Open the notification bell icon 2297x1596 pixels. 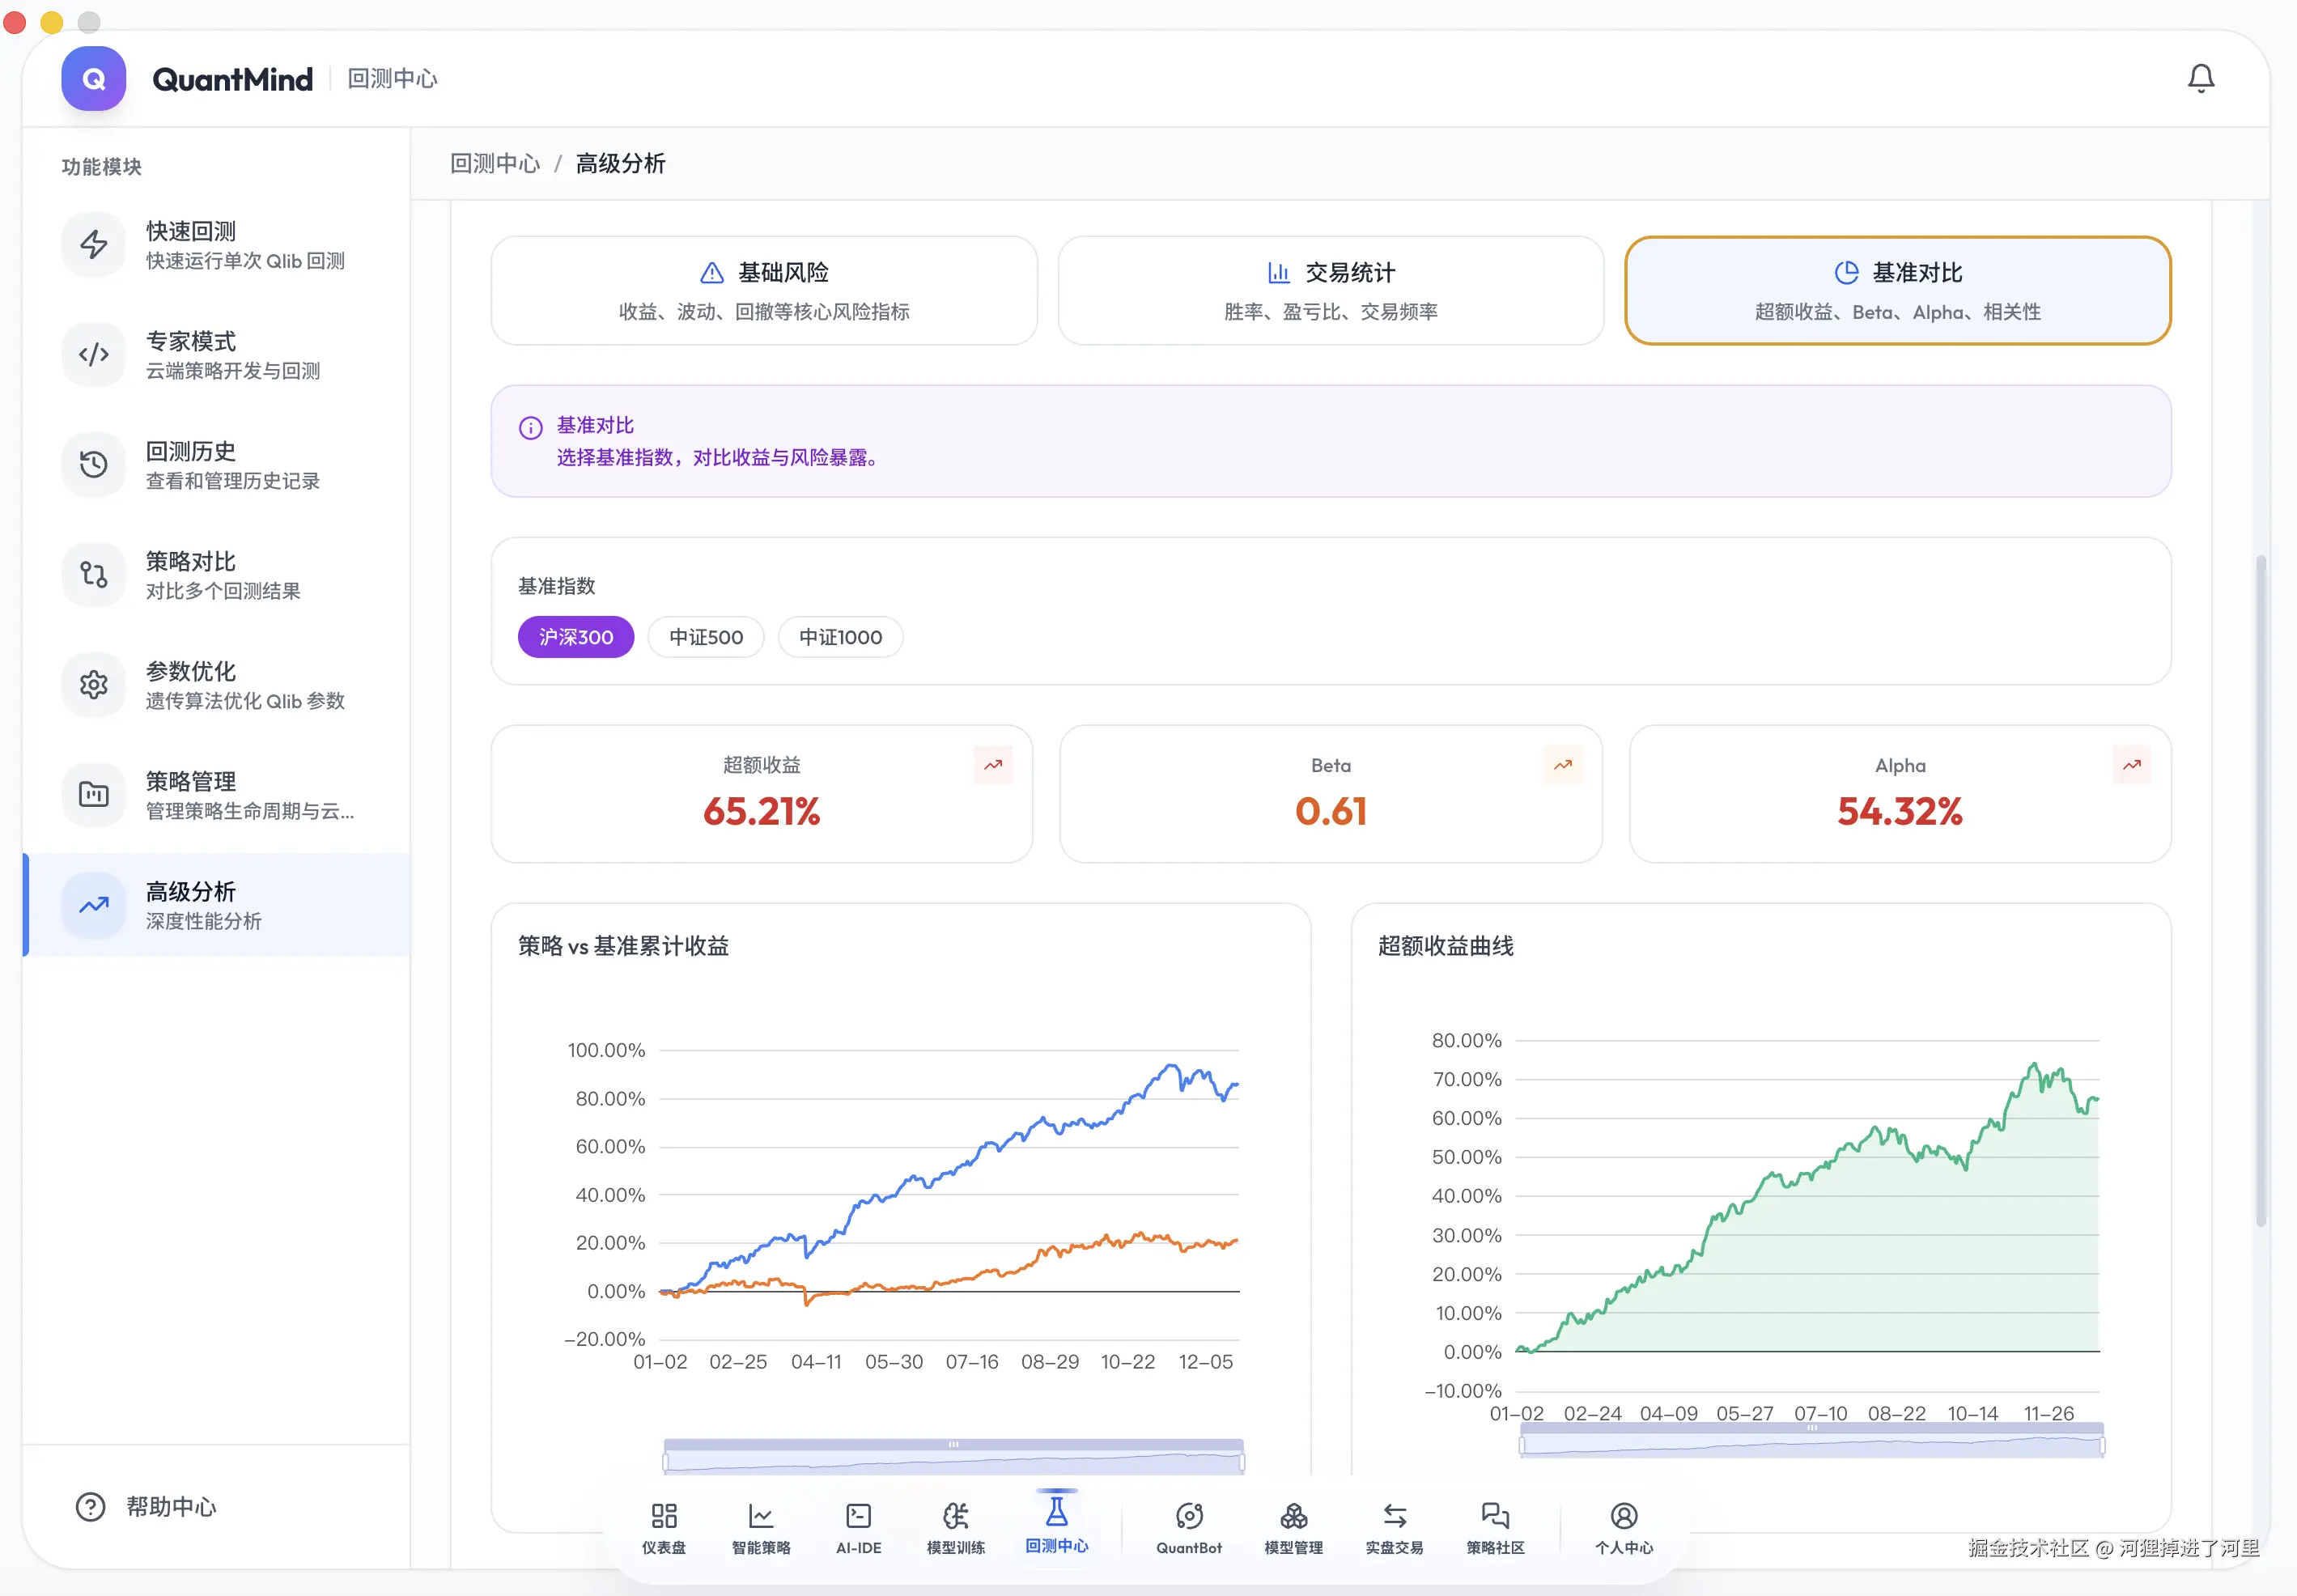click(x=2200, y=78)
